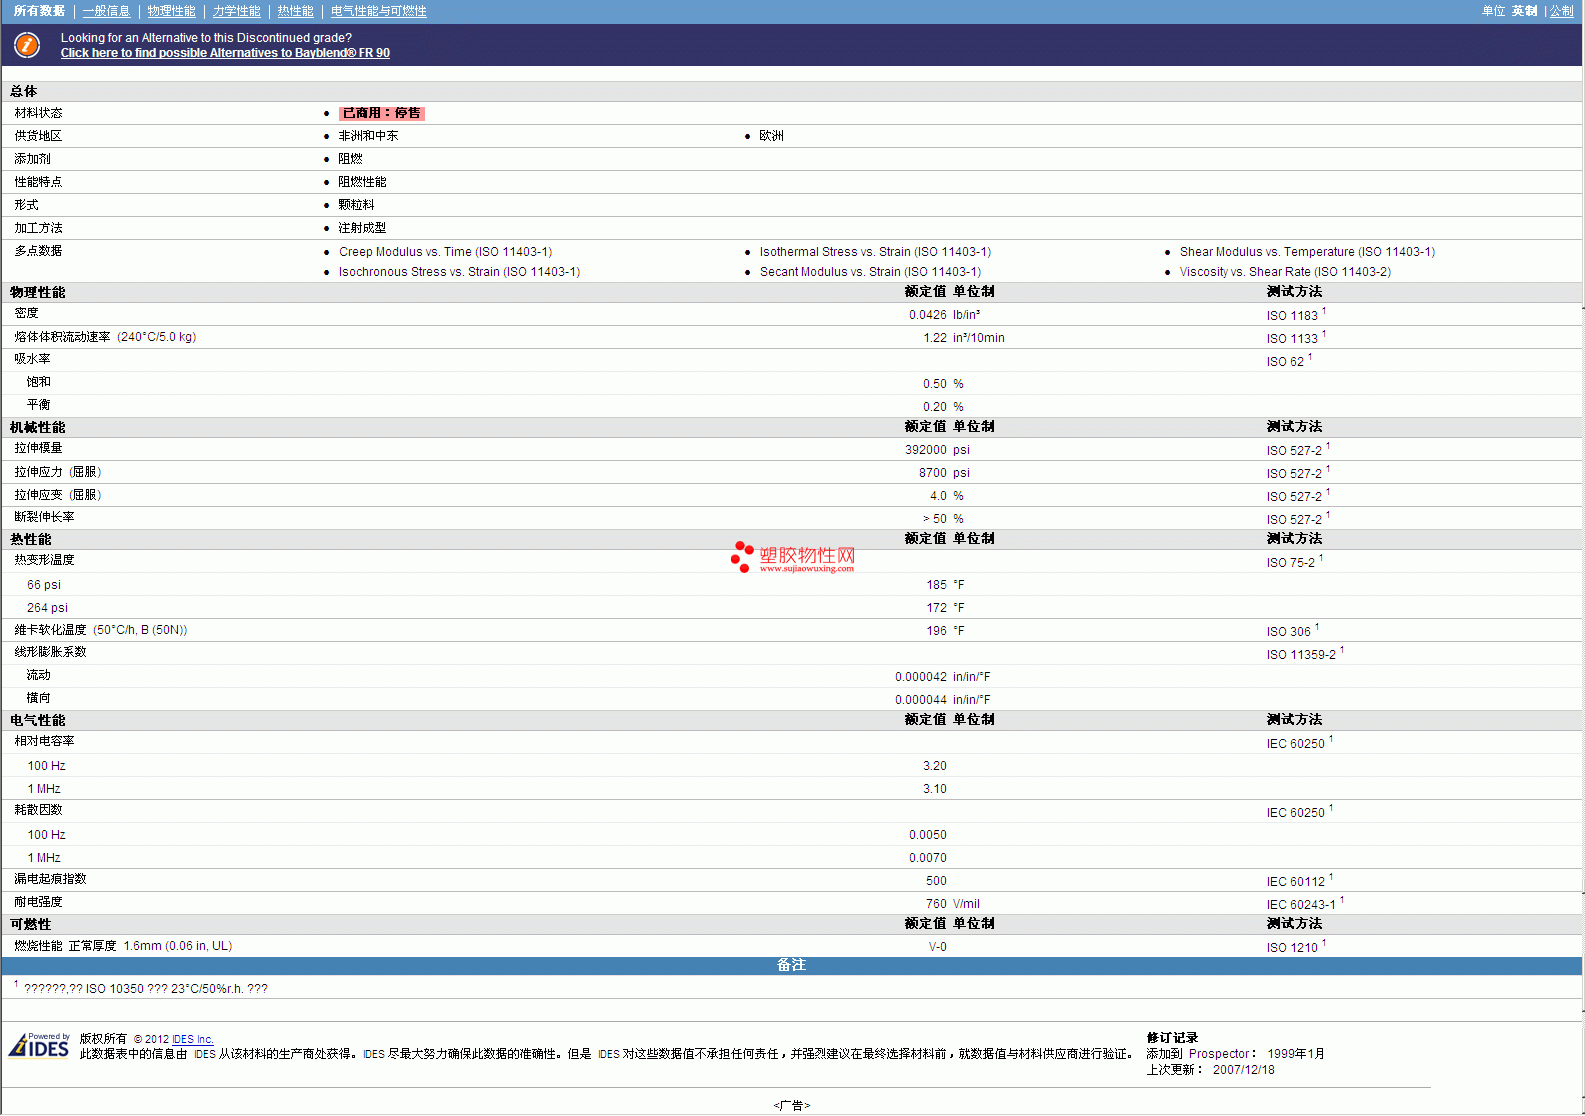Open the 所有数据 tab
Screen dimensions: 1585x1116
point(39,11)
